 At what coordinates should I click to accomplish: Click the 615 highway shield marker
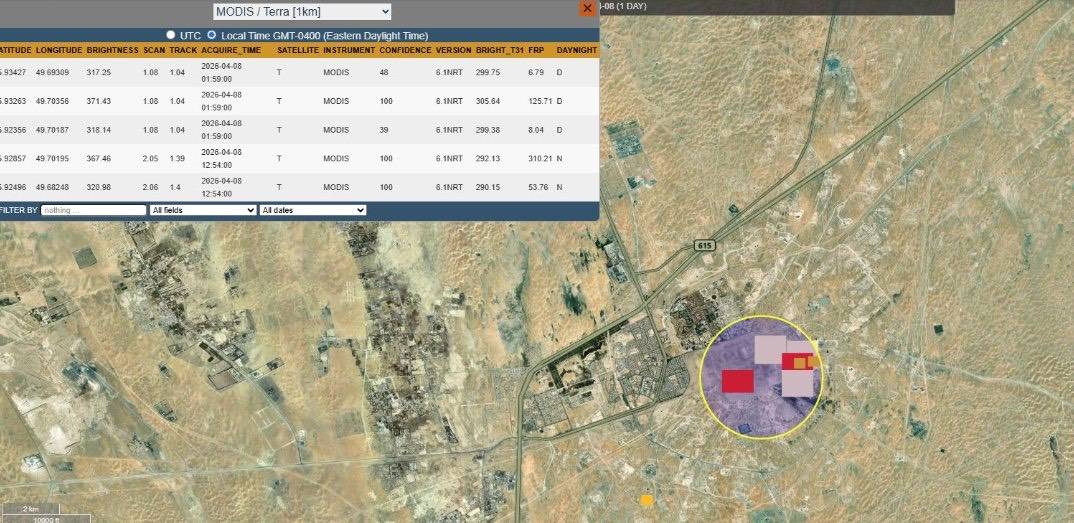click(704, 245)
